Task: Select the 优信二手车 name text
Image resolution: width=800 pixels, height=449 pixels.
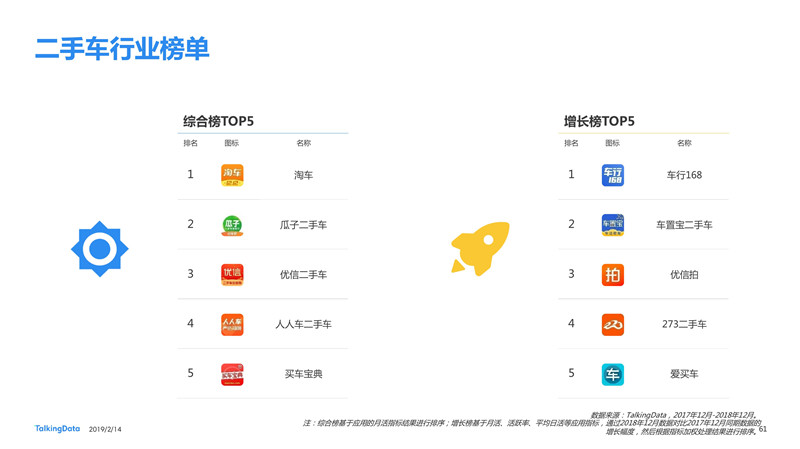Action: pos(304,275)
